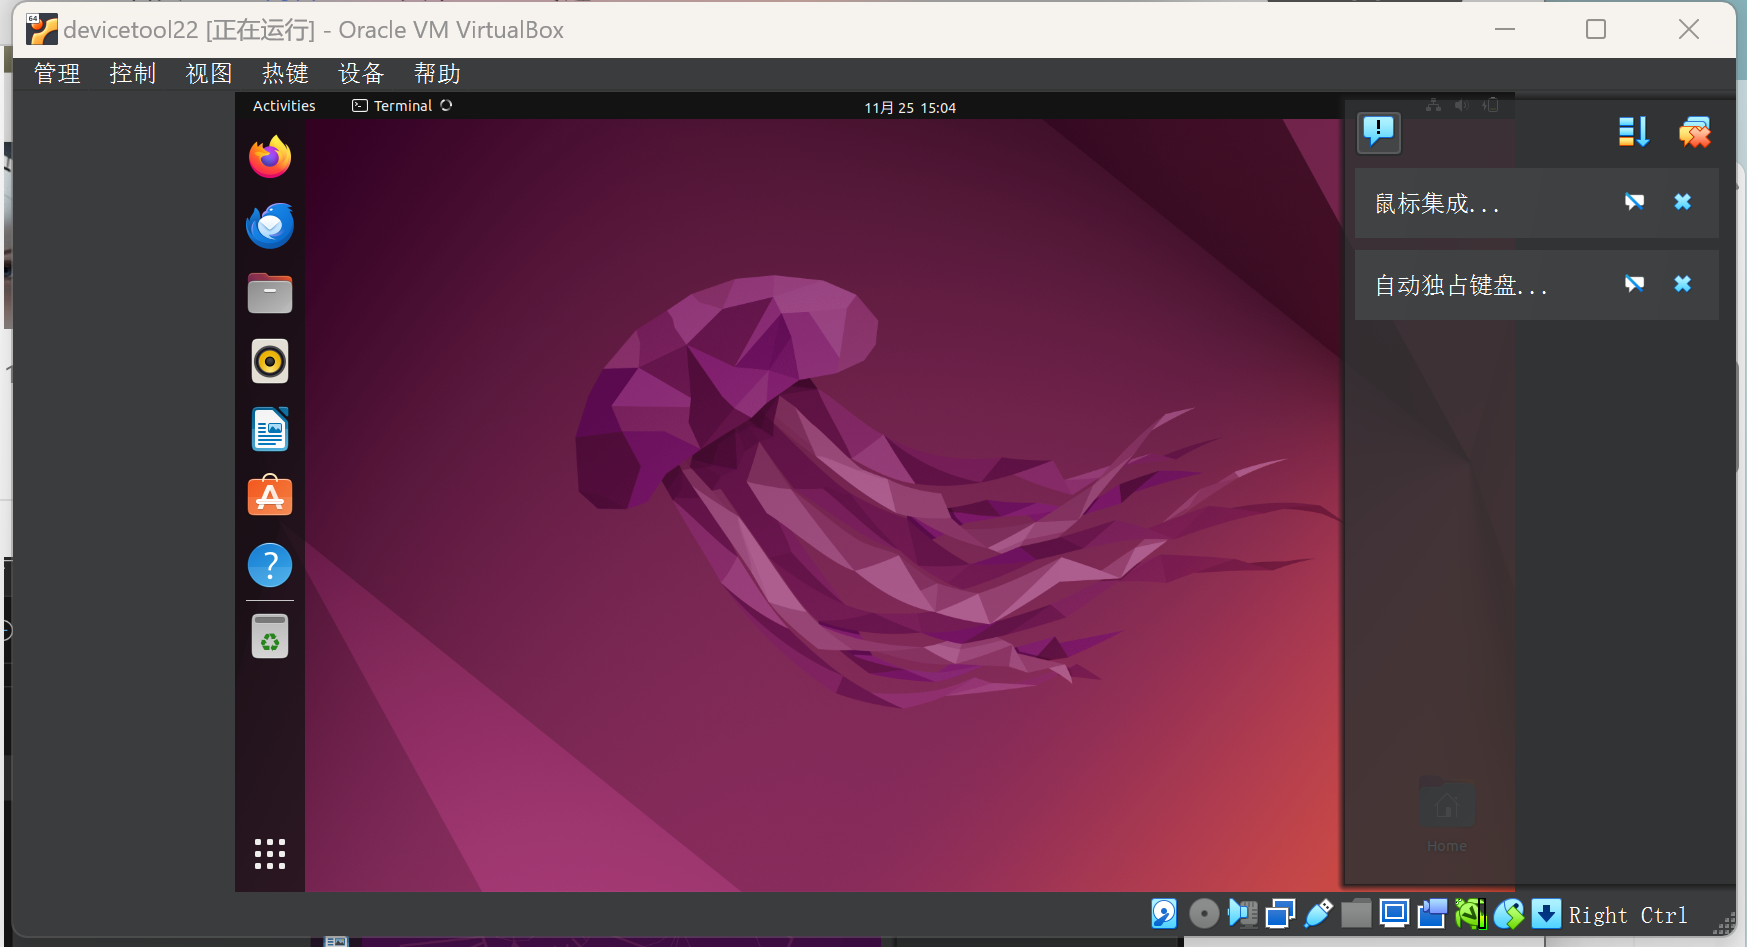The height and width of the screenshot is (947, 1747).
Task: Open Rhythmbox music player in dock
Action: point(270,361)
